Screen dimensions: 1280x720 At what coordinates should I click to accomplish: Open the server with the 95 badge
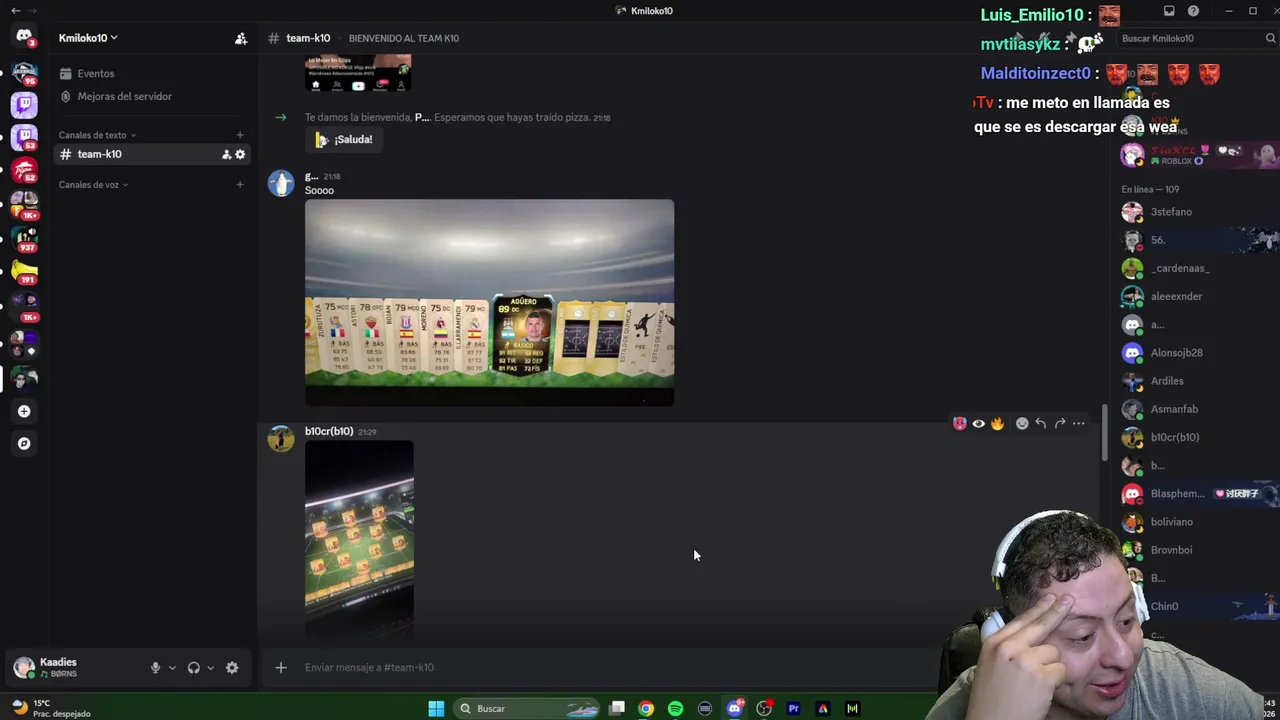24,72
